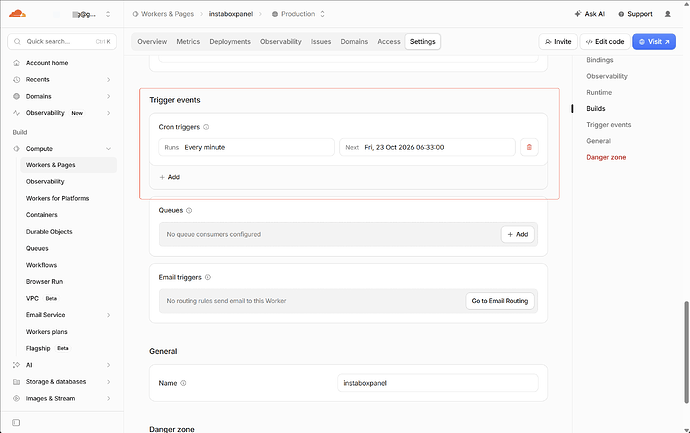Open the Observability tab

(280, 41)
